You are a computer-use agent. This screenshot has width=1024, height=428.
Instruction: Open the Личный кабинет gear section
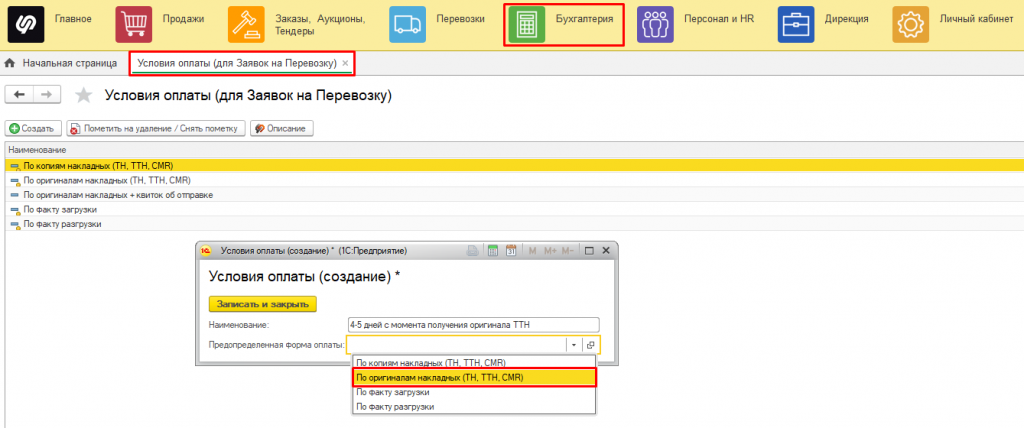(x=910, y=24)
